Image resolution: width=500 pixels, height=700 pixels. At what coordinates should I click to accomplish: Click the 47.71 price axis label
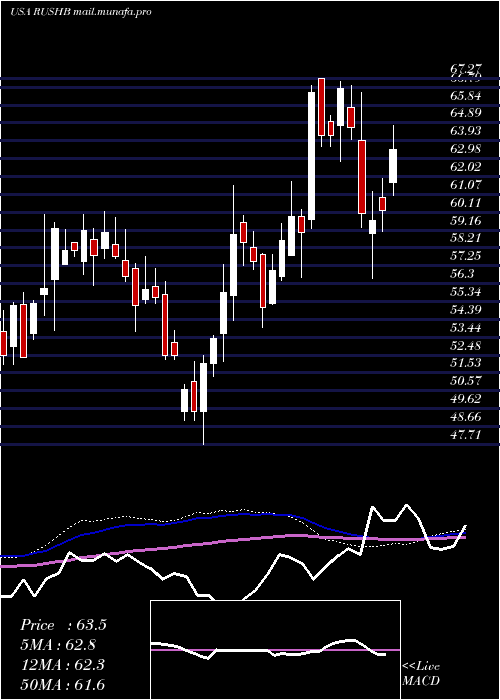pos(466,434)
